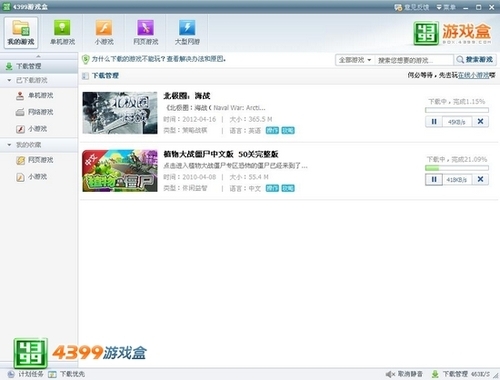Click the 搜索游戏 search button
This screenshot has height=380, width=500.
pyautogui.click(x=475, y=60)
